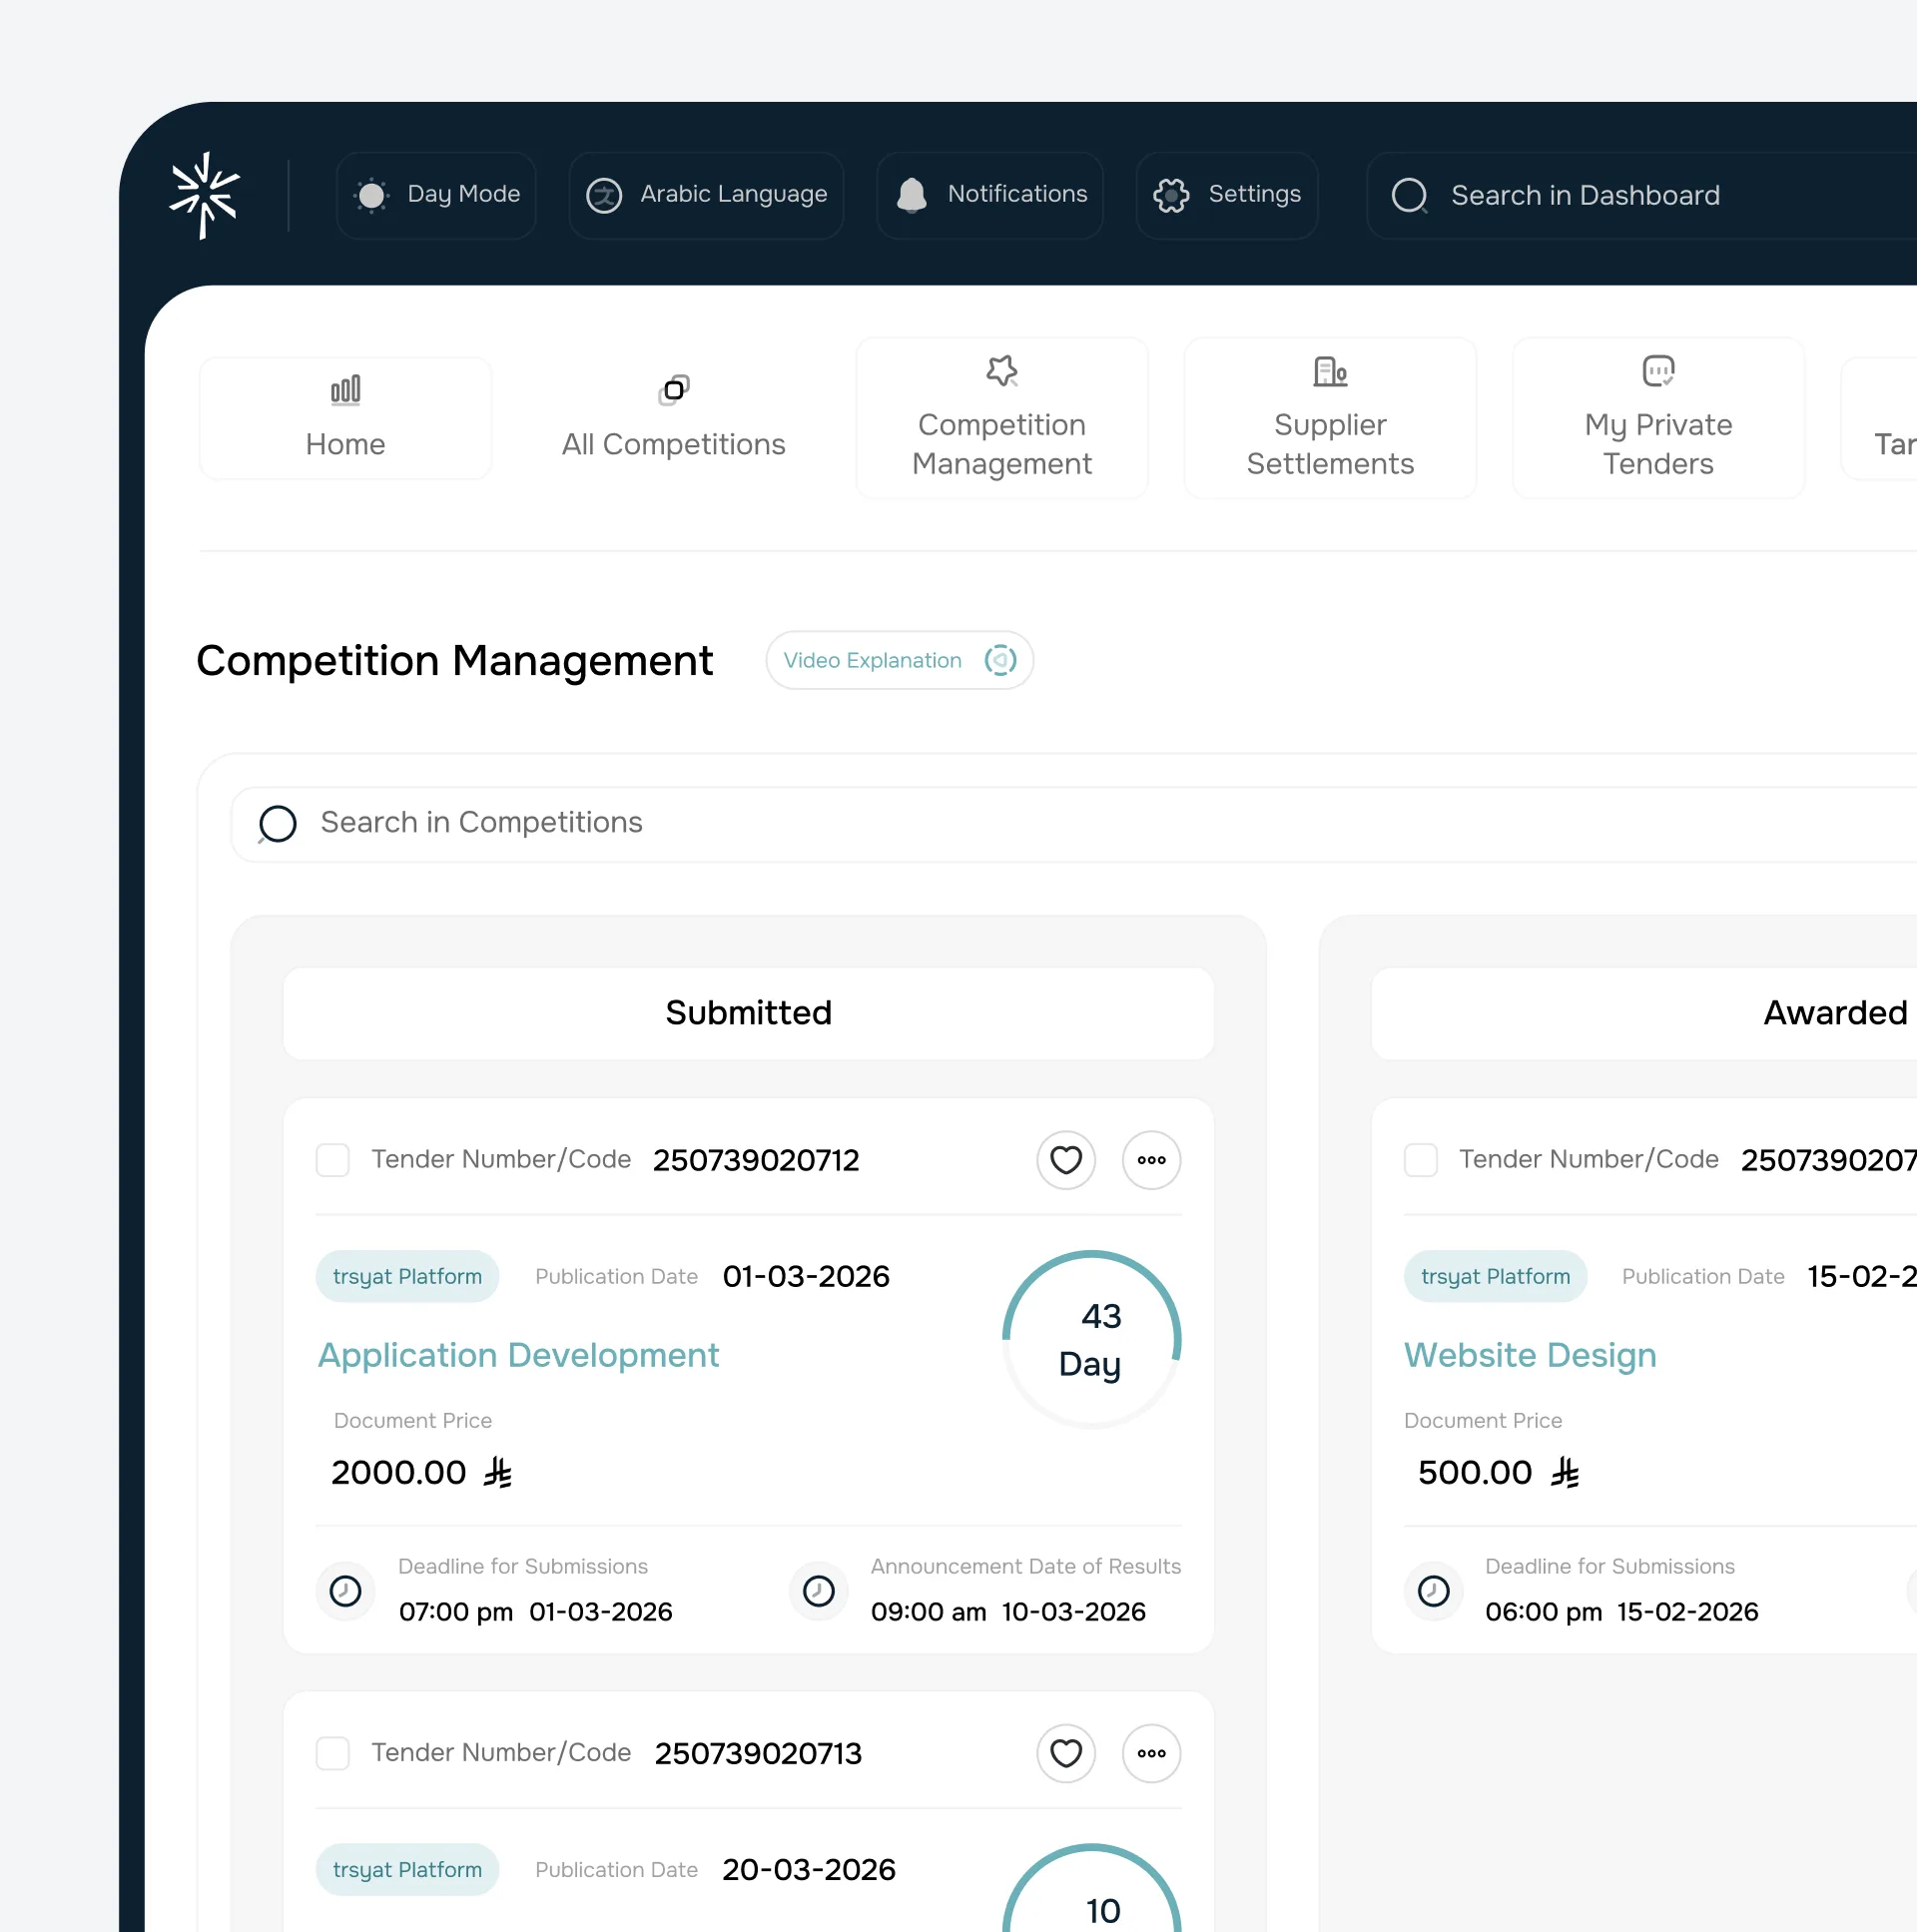Navigate to Supplier Settlements
Viewport: 1917px width, 1932px height.
pos(1330,420)
